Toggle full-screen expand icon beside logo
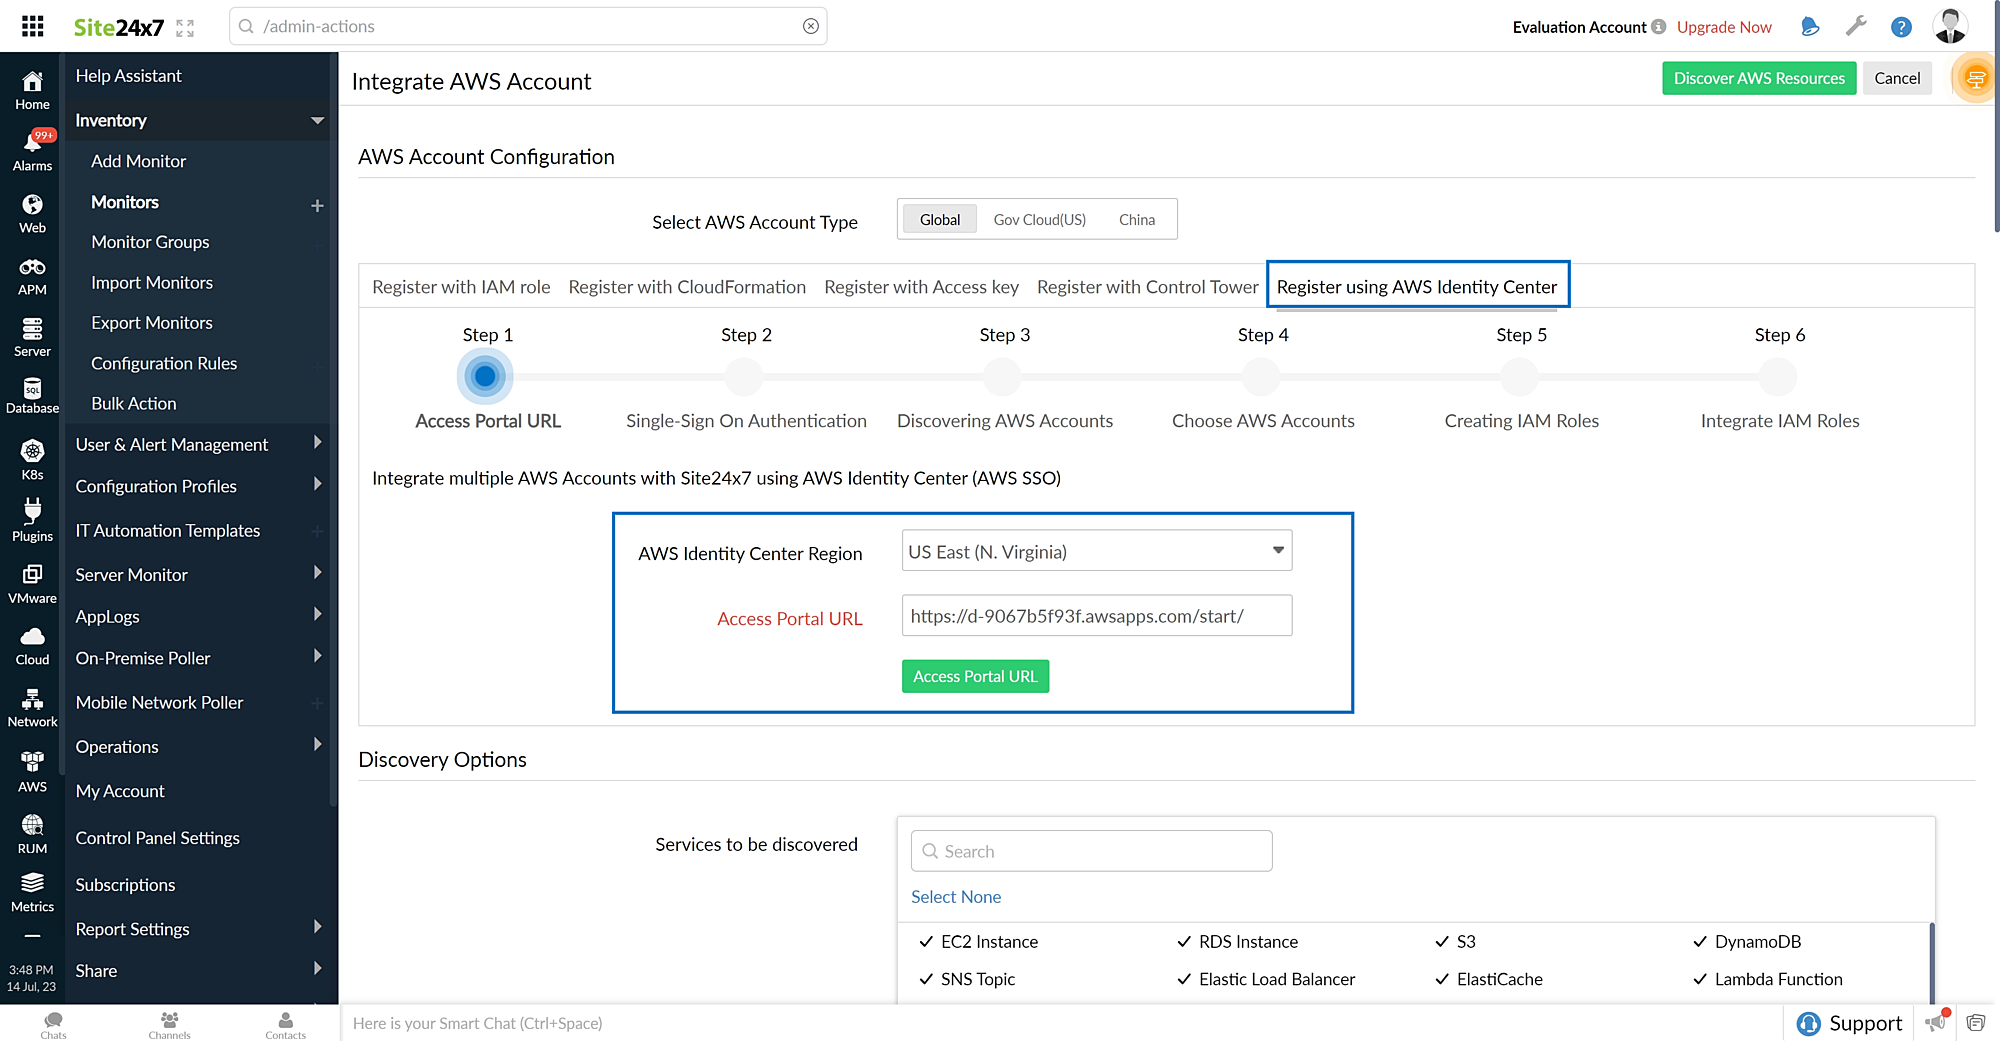 [x=185, y=28]
